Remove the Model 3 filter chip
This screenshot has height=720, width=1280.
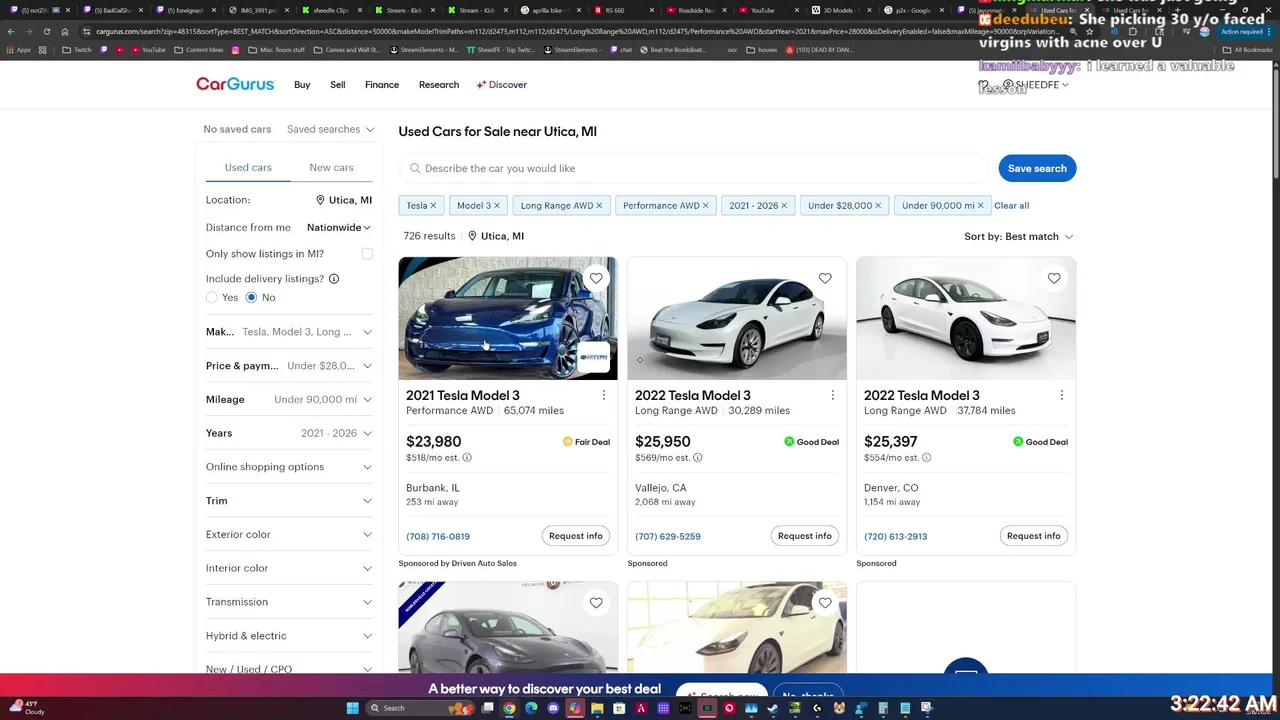click(497, 206)
